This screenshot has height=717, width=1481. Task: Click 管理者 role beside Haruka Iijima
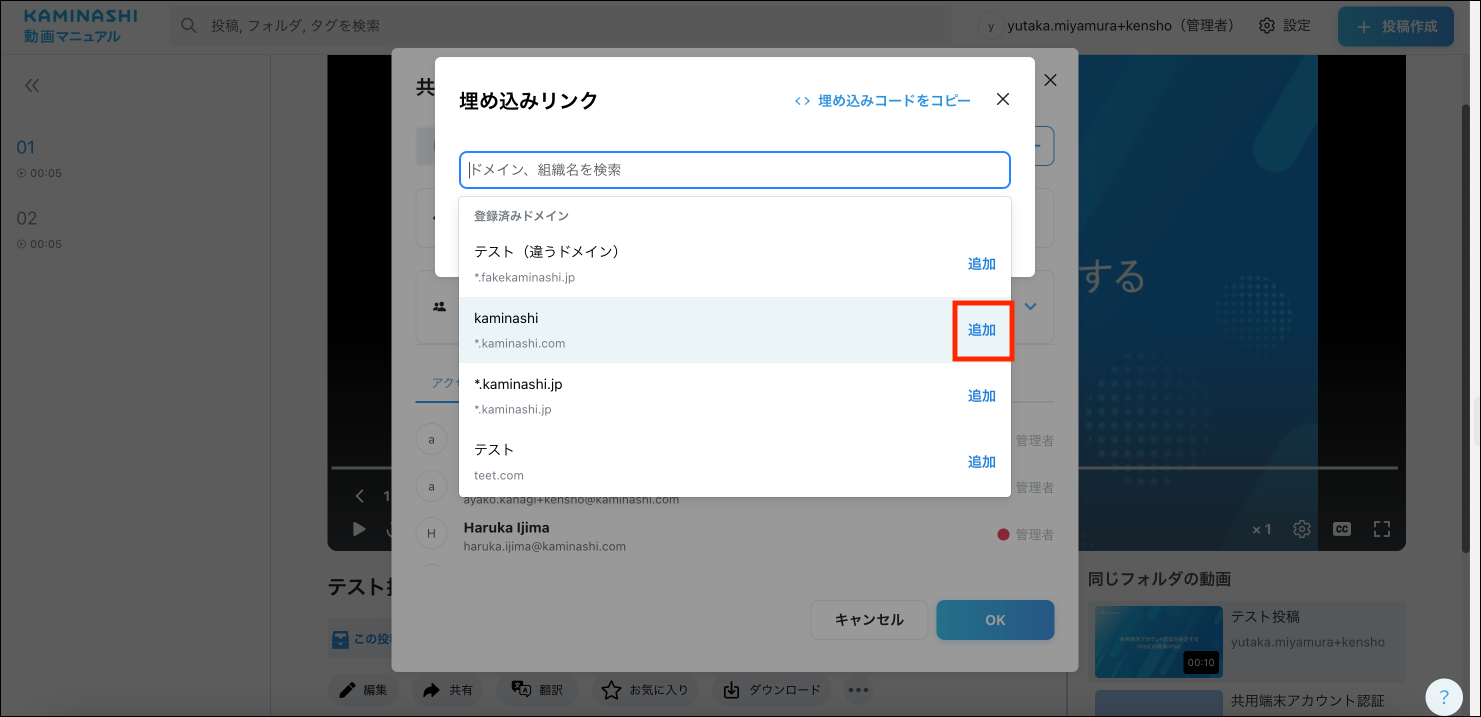point(1034,535)
